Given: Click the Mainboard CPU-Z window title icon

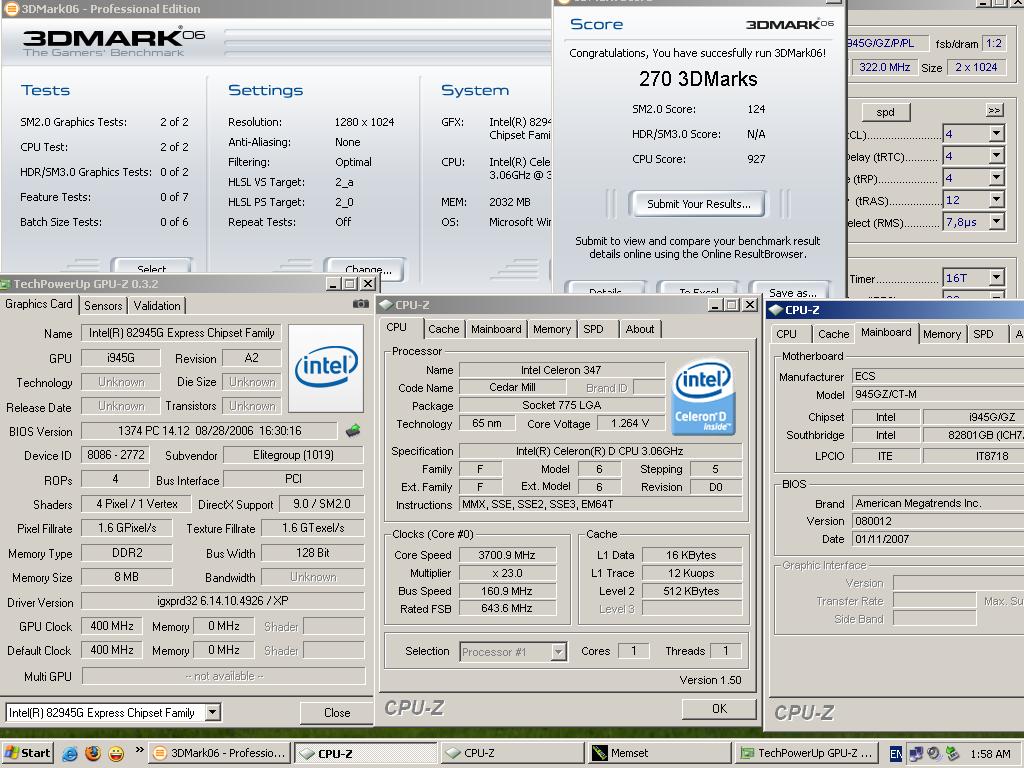Looking at the screenshot, I should tap(775, 310).
